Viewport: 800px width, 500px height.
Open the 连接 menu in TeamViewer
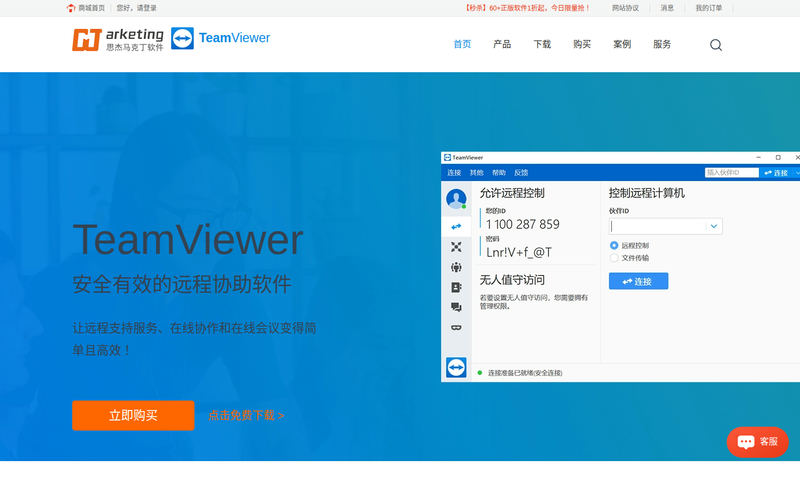pos(454,172)
